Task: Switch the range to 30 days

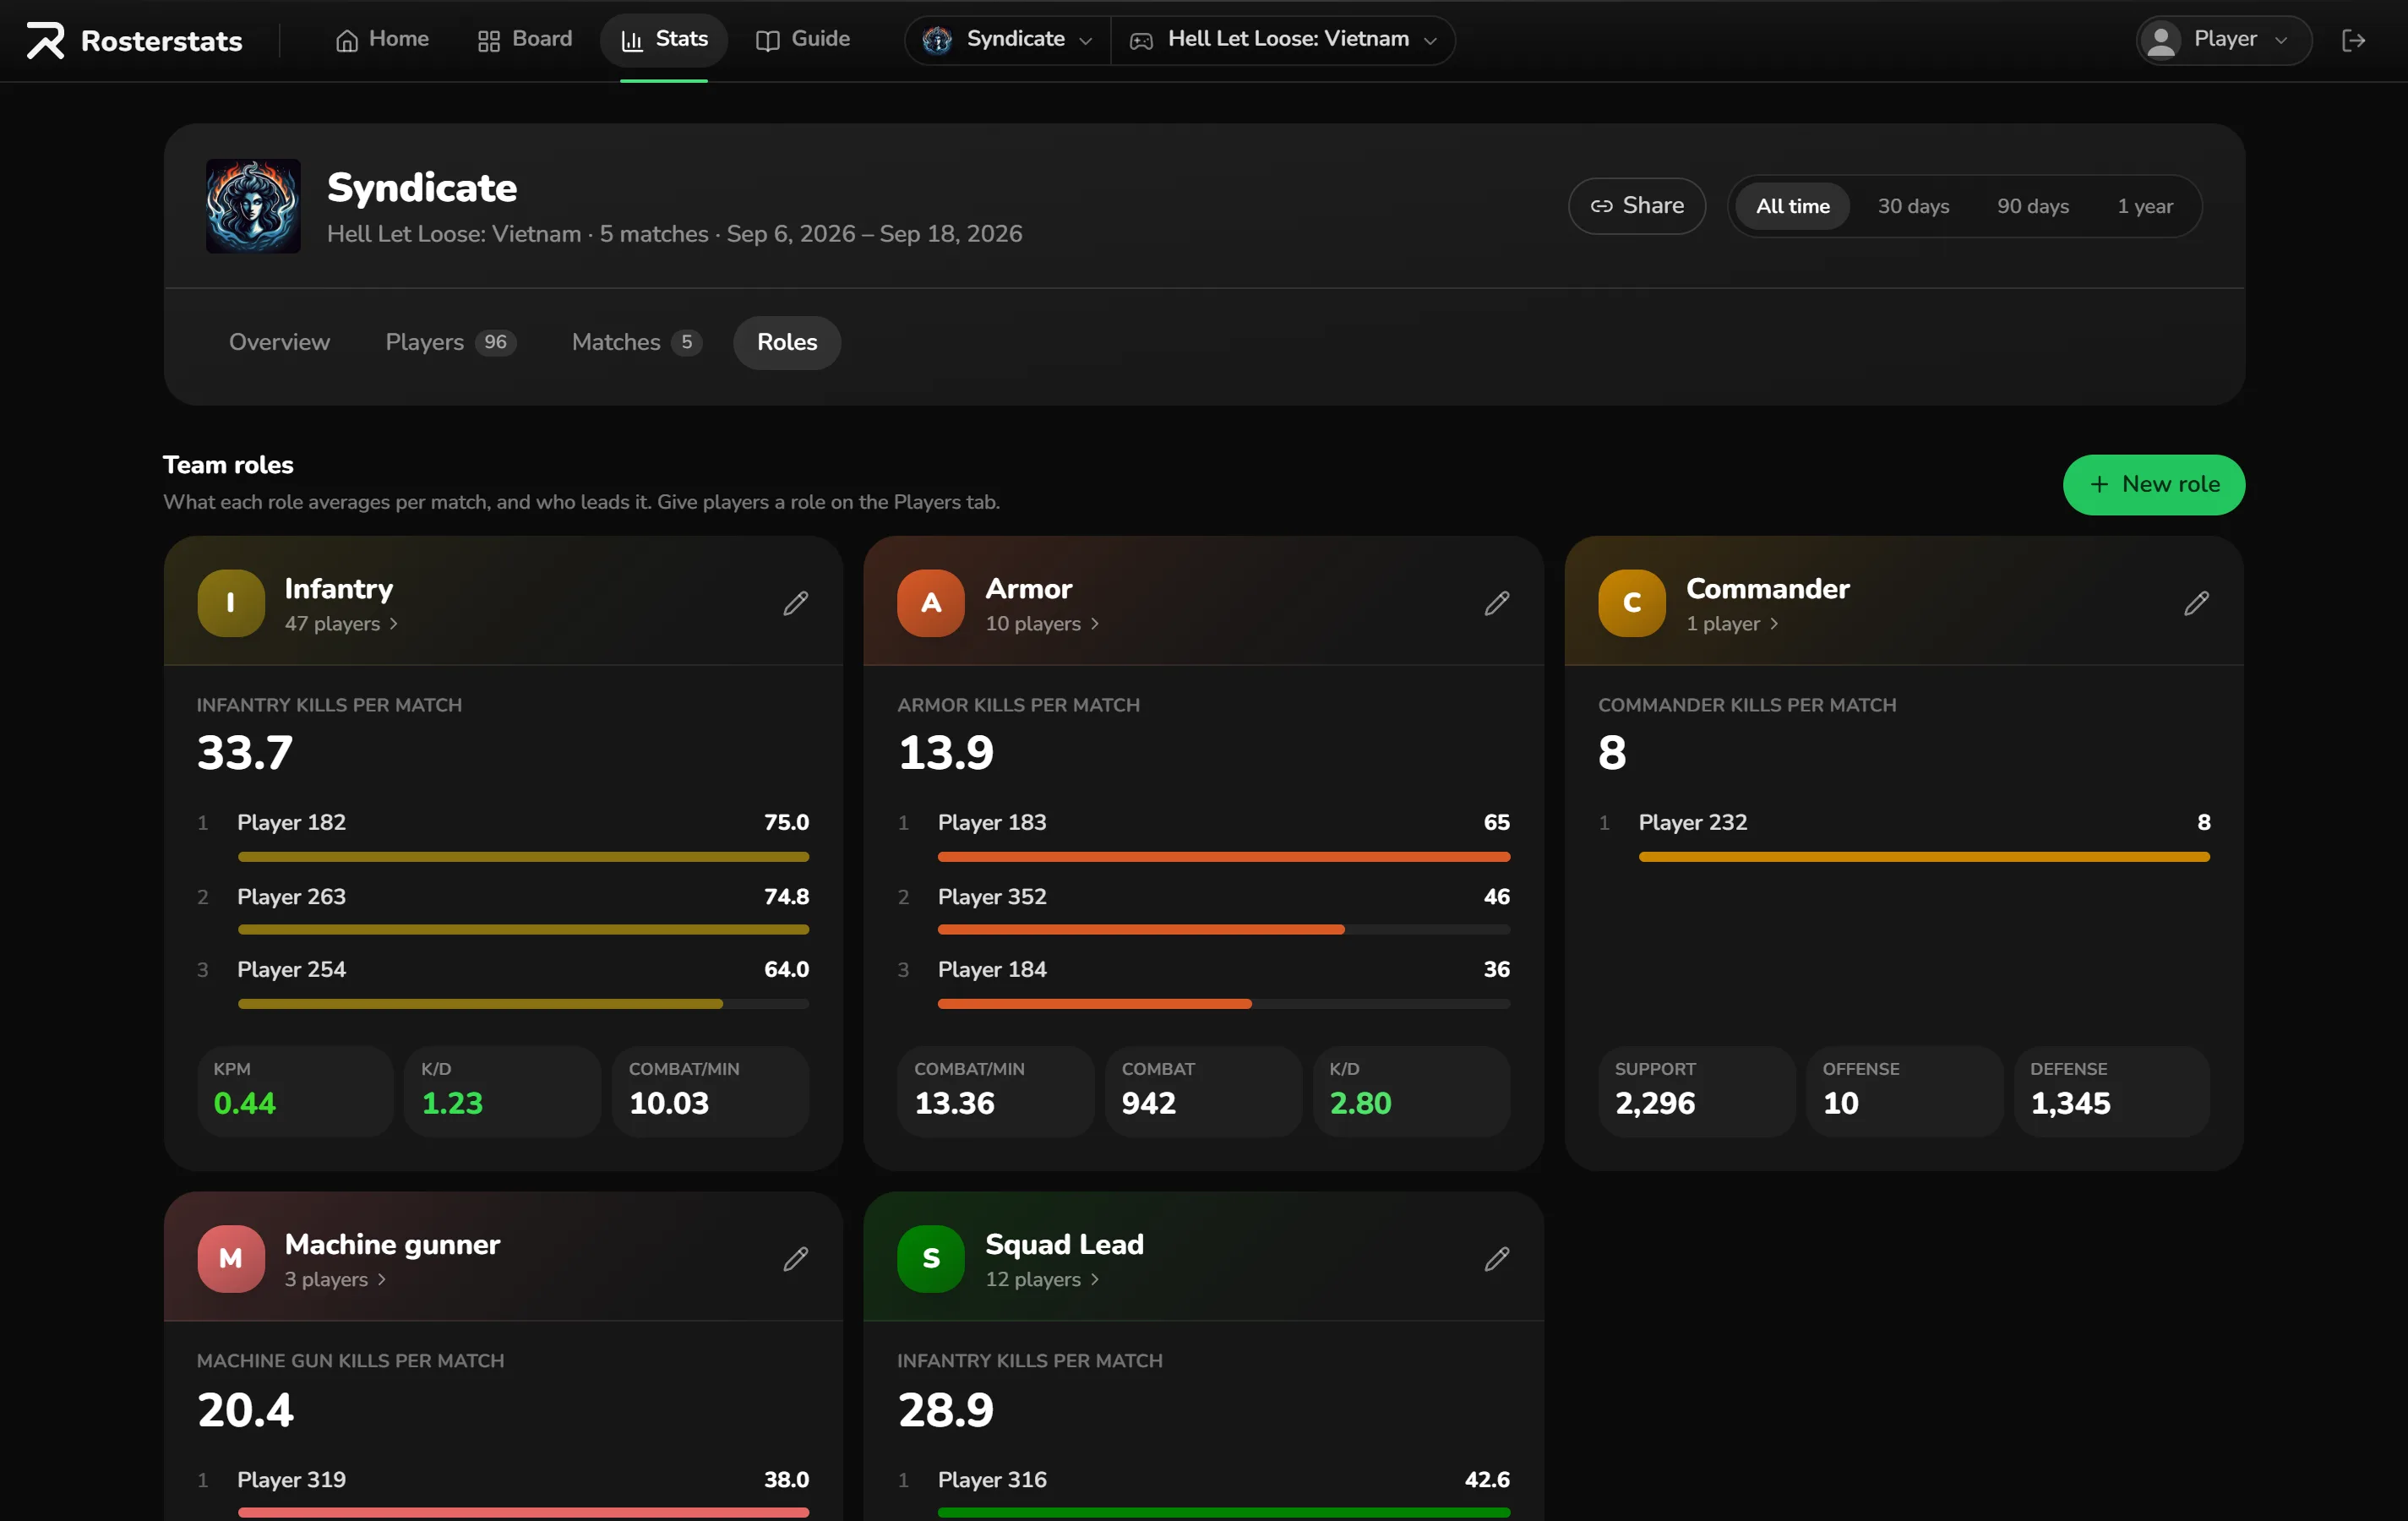Action: pyautogui.click(x=1912, y=206)
